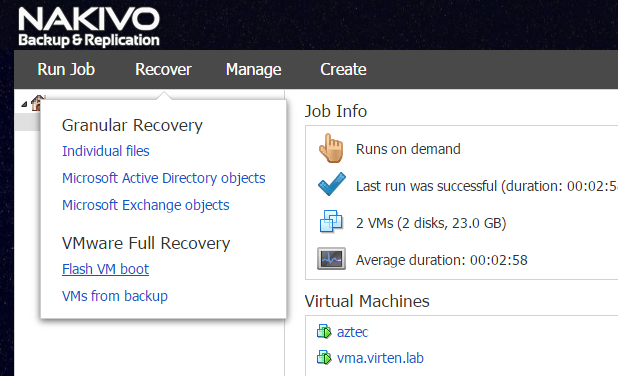The image size is (618, 376).
Task: Click the home icon in the tree
Action: pyautogui.click(x=37, y=102)
